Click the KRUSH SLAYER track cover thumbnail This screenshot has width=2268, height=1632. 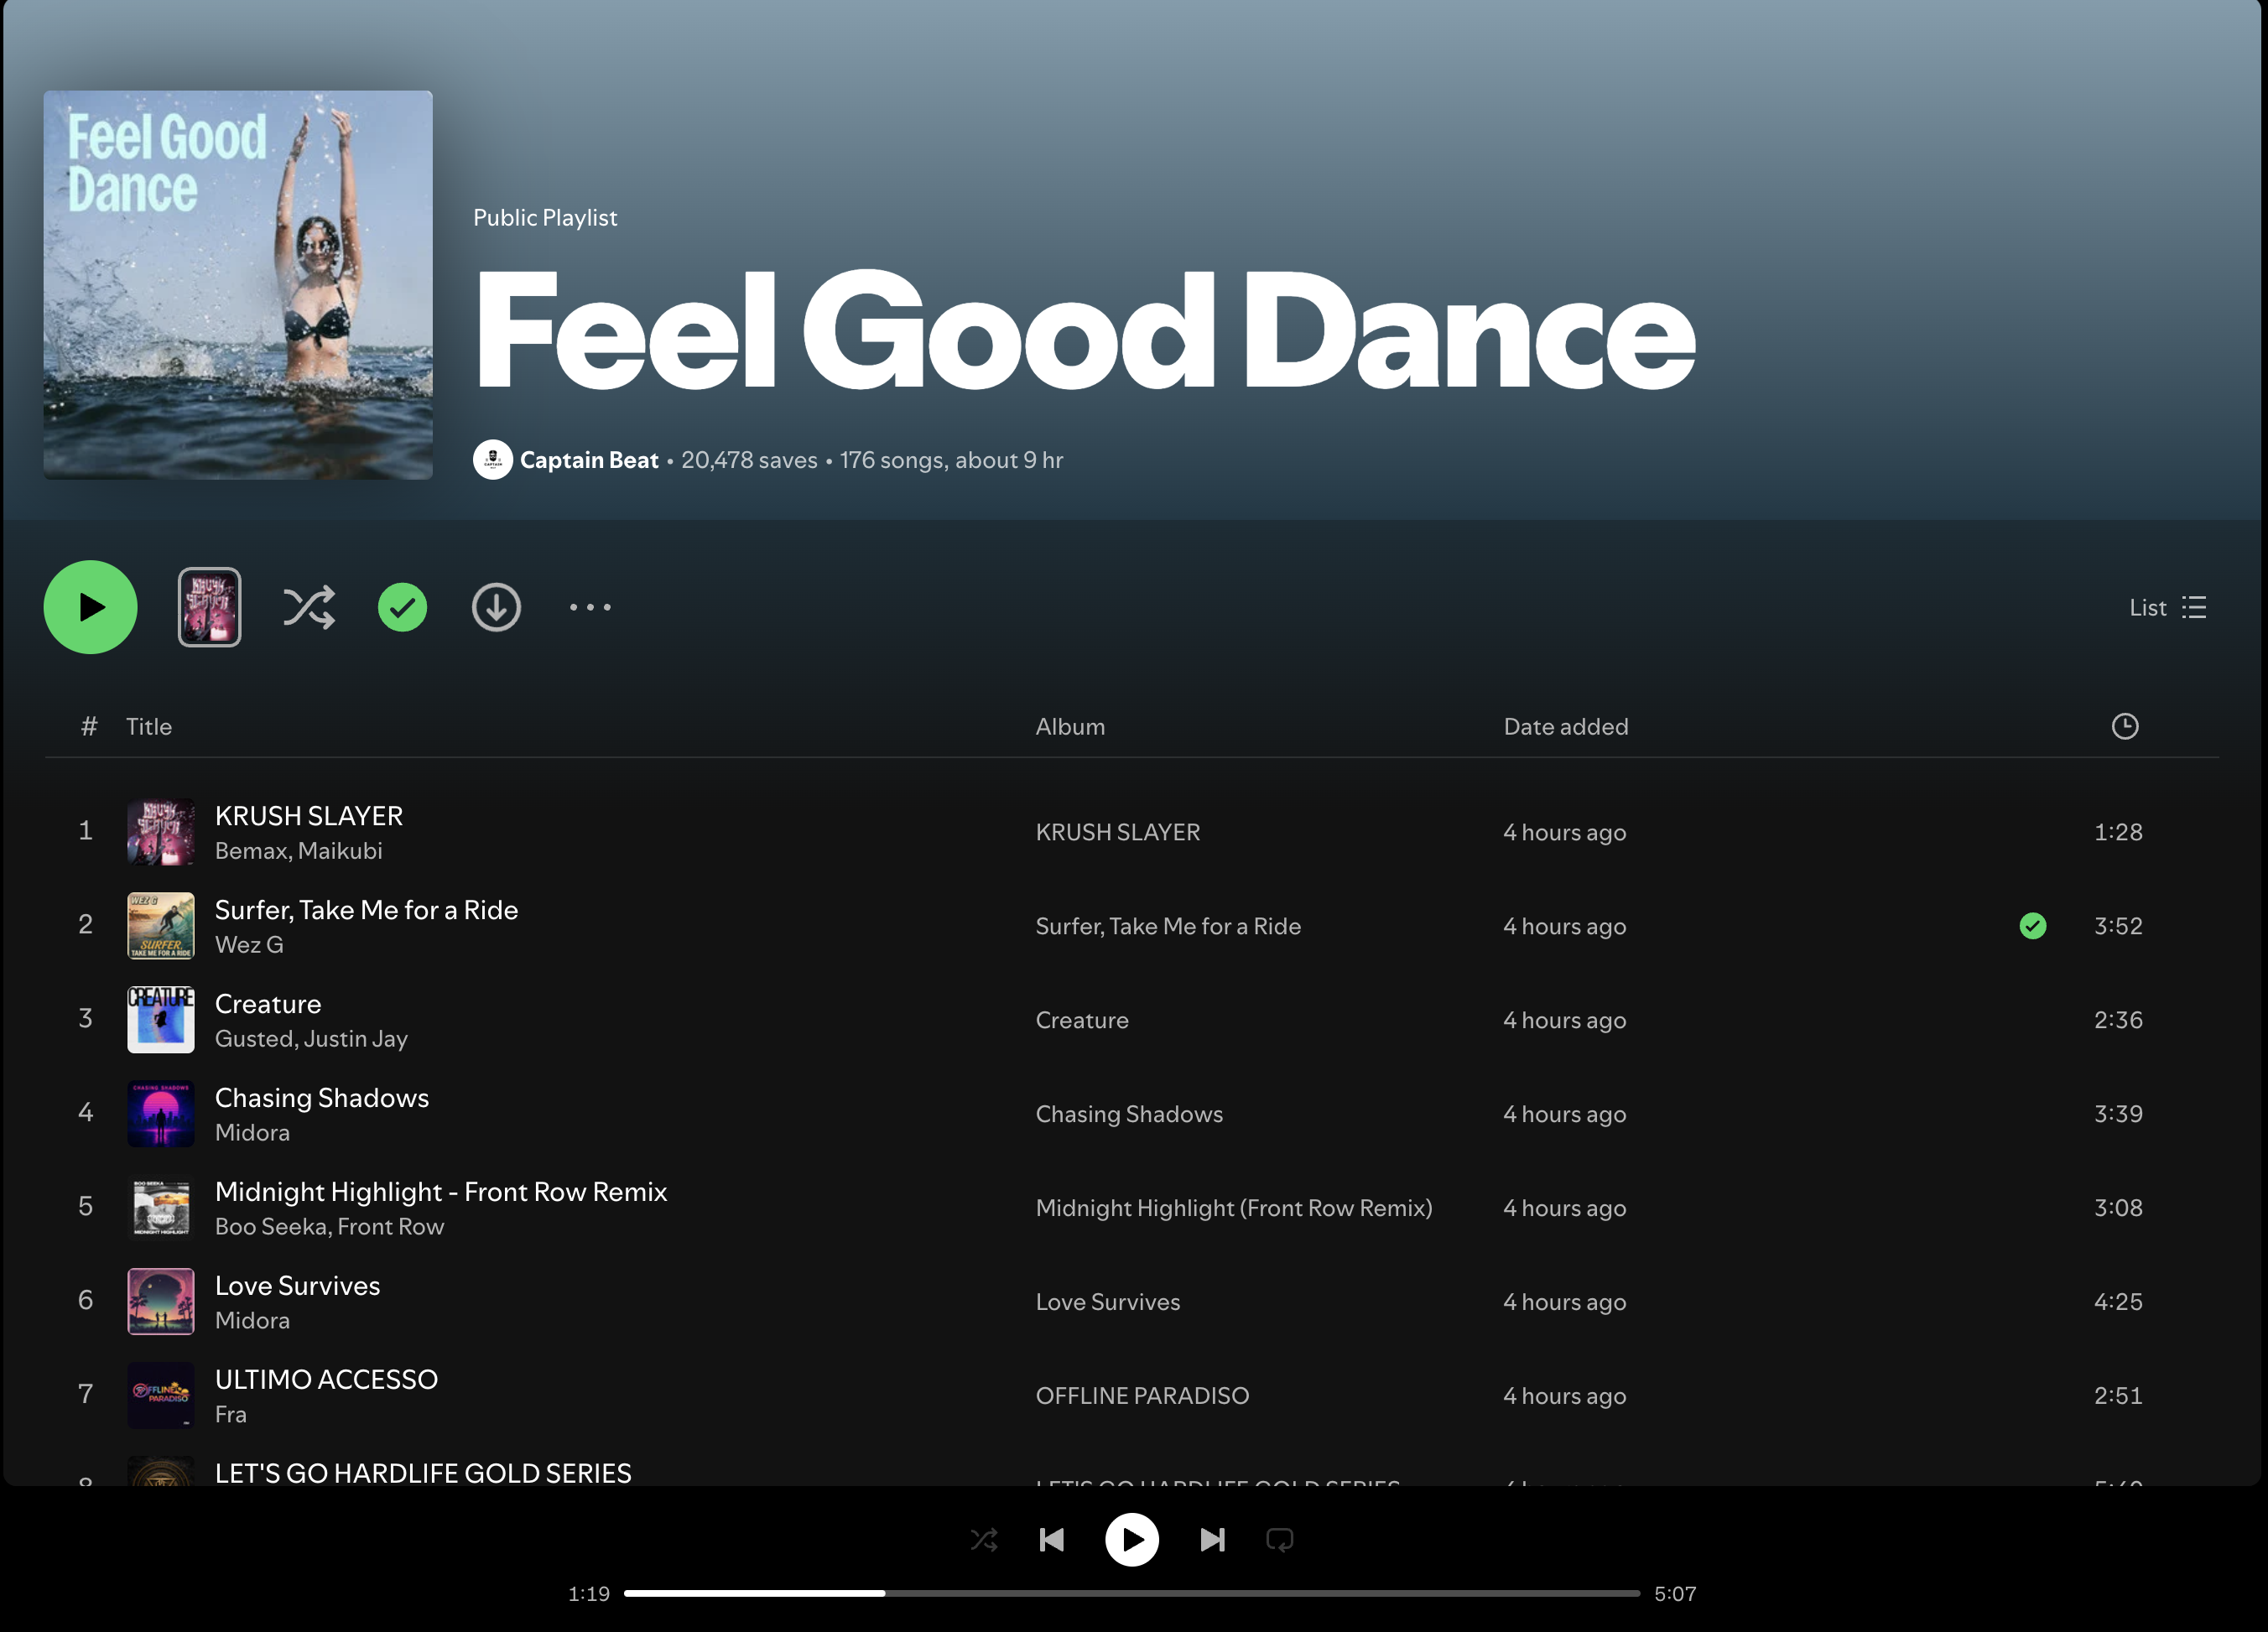tap(161, 832)
